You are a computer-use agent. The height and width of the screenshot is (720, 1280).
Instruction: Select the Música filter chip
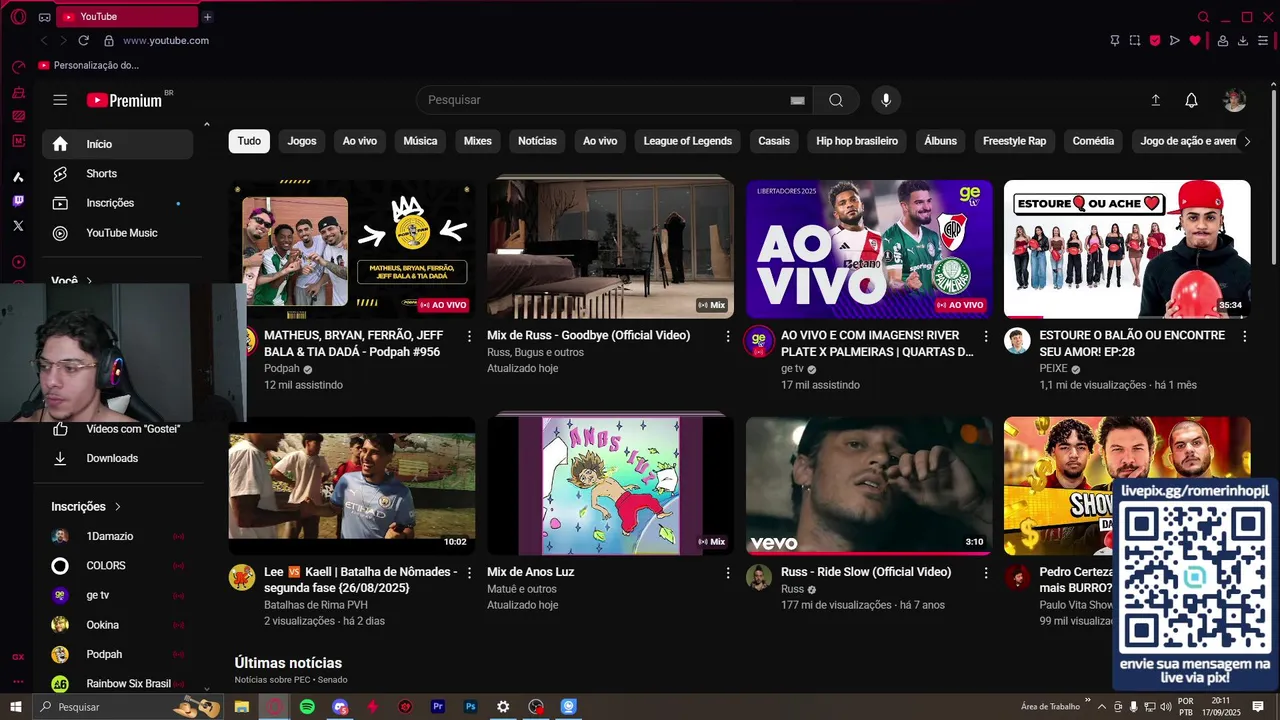(x=420, y=141)
